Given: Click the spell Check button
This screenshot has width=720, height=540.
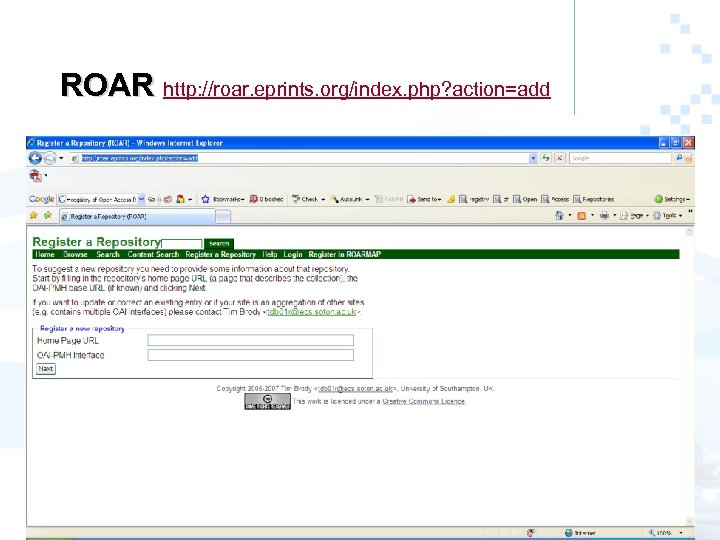Looking at the screenshot, I should tap(305, 199).
